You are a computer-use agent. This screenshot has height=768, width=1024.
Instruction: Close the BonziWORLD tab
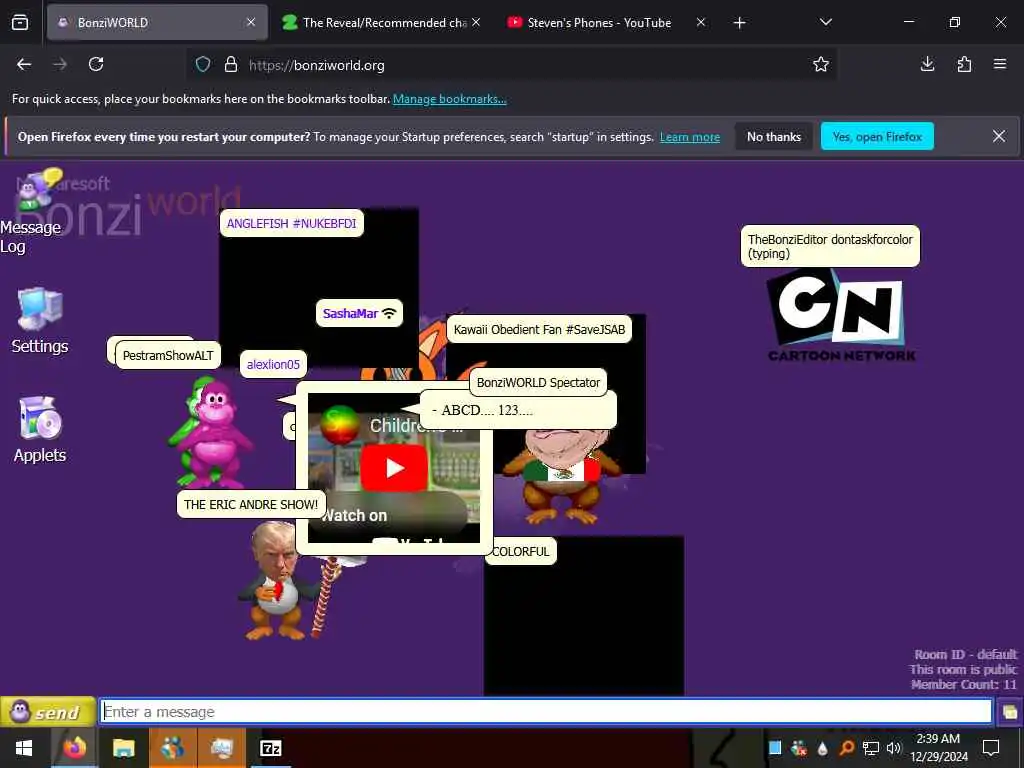point(251,22)
